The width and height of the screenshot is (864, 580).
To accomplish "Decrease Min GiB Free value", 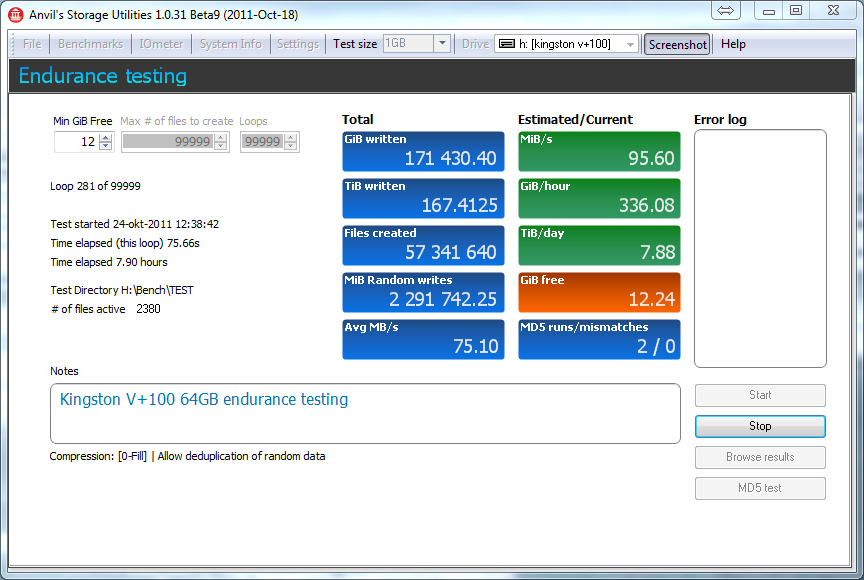I will [106, 146].
